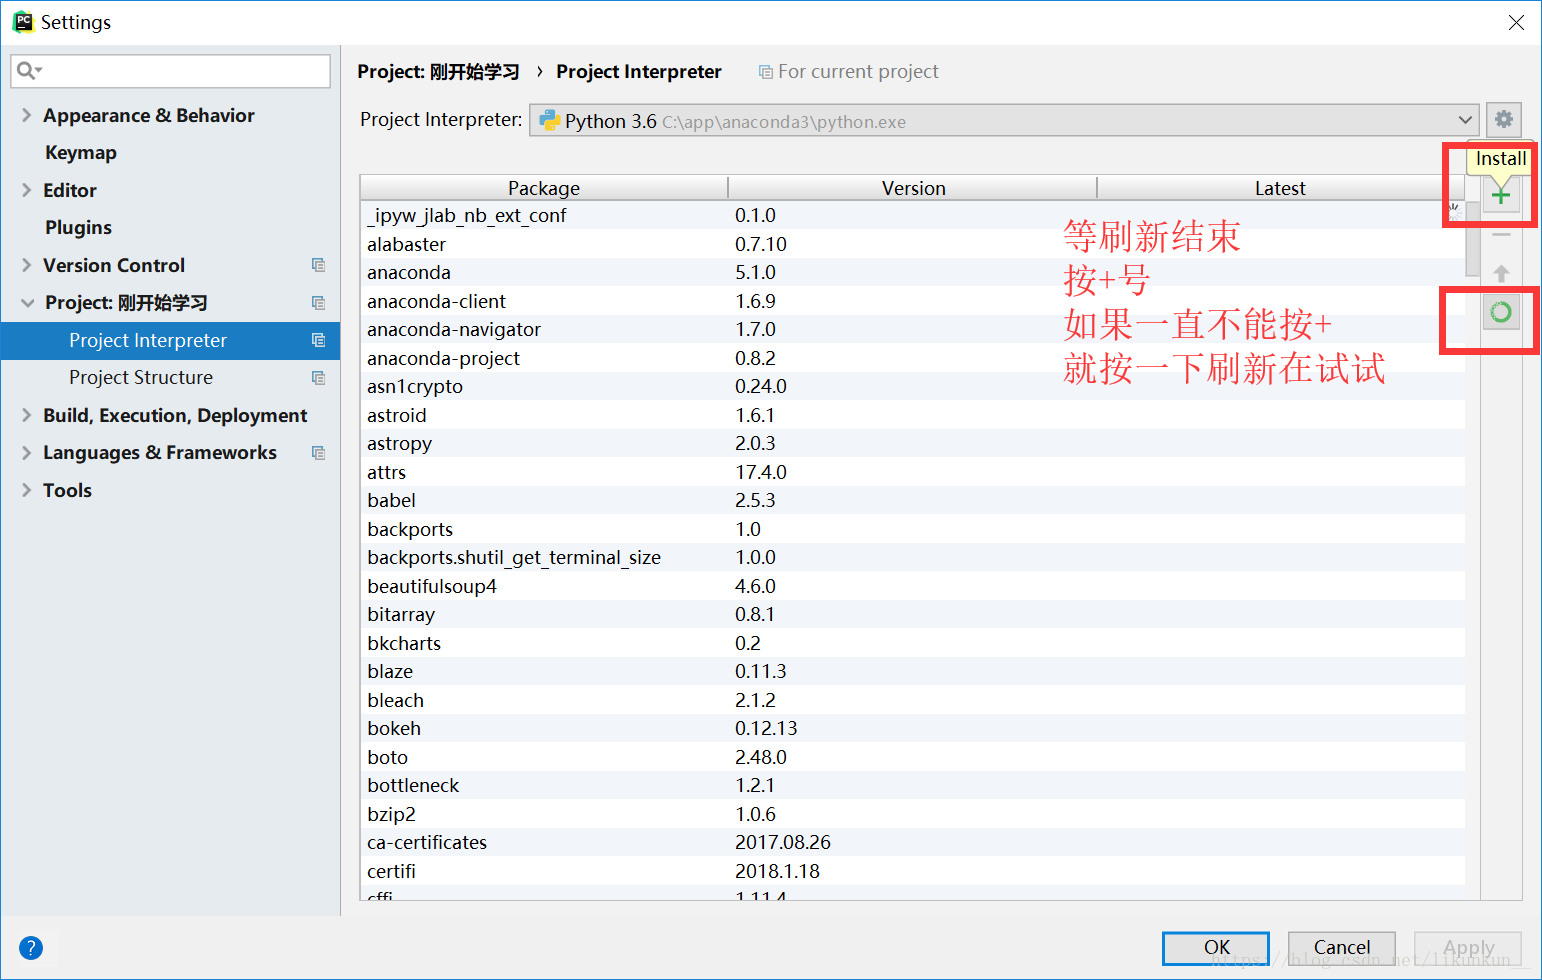Select Keymap in settings tree
The width and height of the screenshot is (1542, 980).
[81, 153]
